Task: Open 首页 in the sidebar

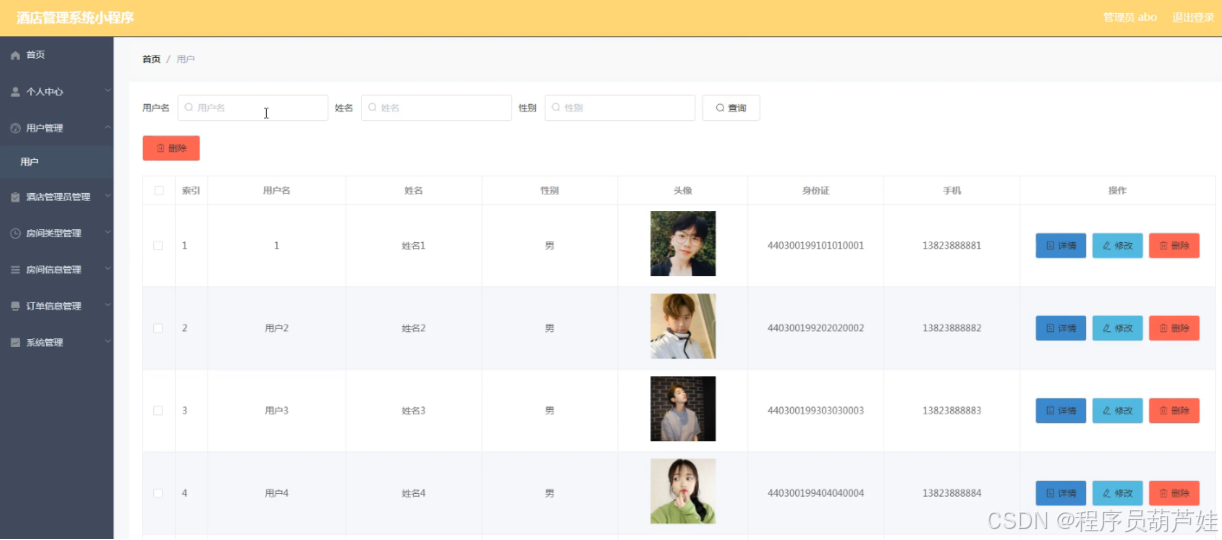Action: click(x=56, y=55)
